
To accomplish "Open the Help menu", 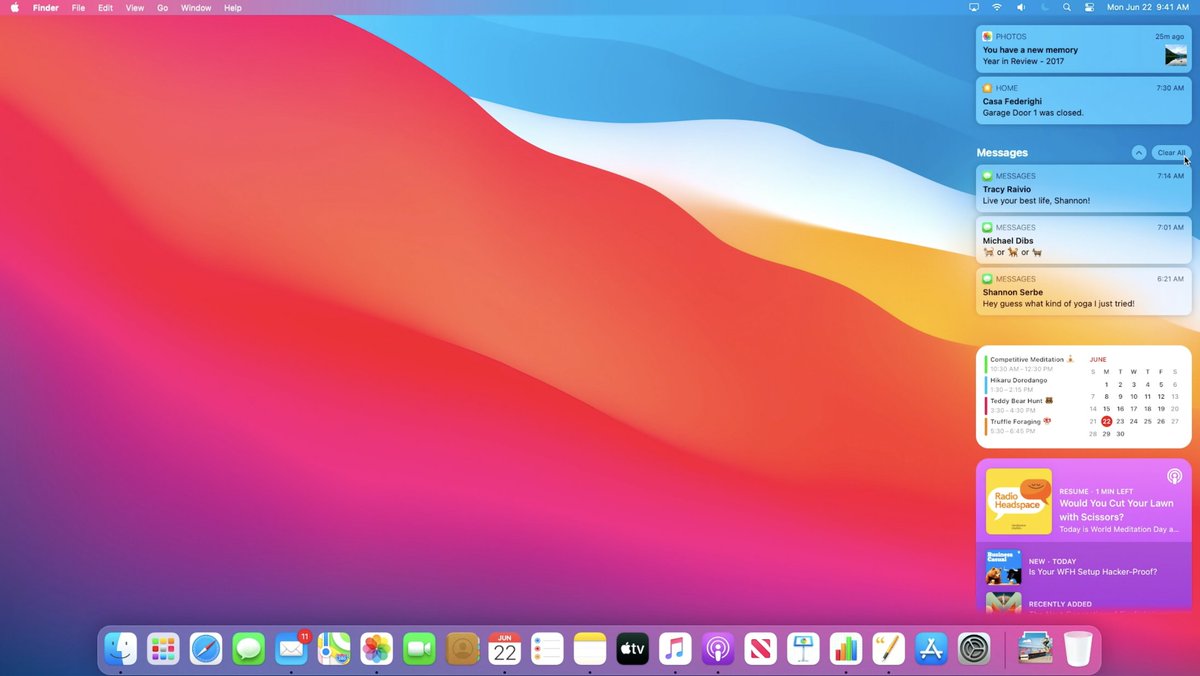I will [x=232, y=7].
